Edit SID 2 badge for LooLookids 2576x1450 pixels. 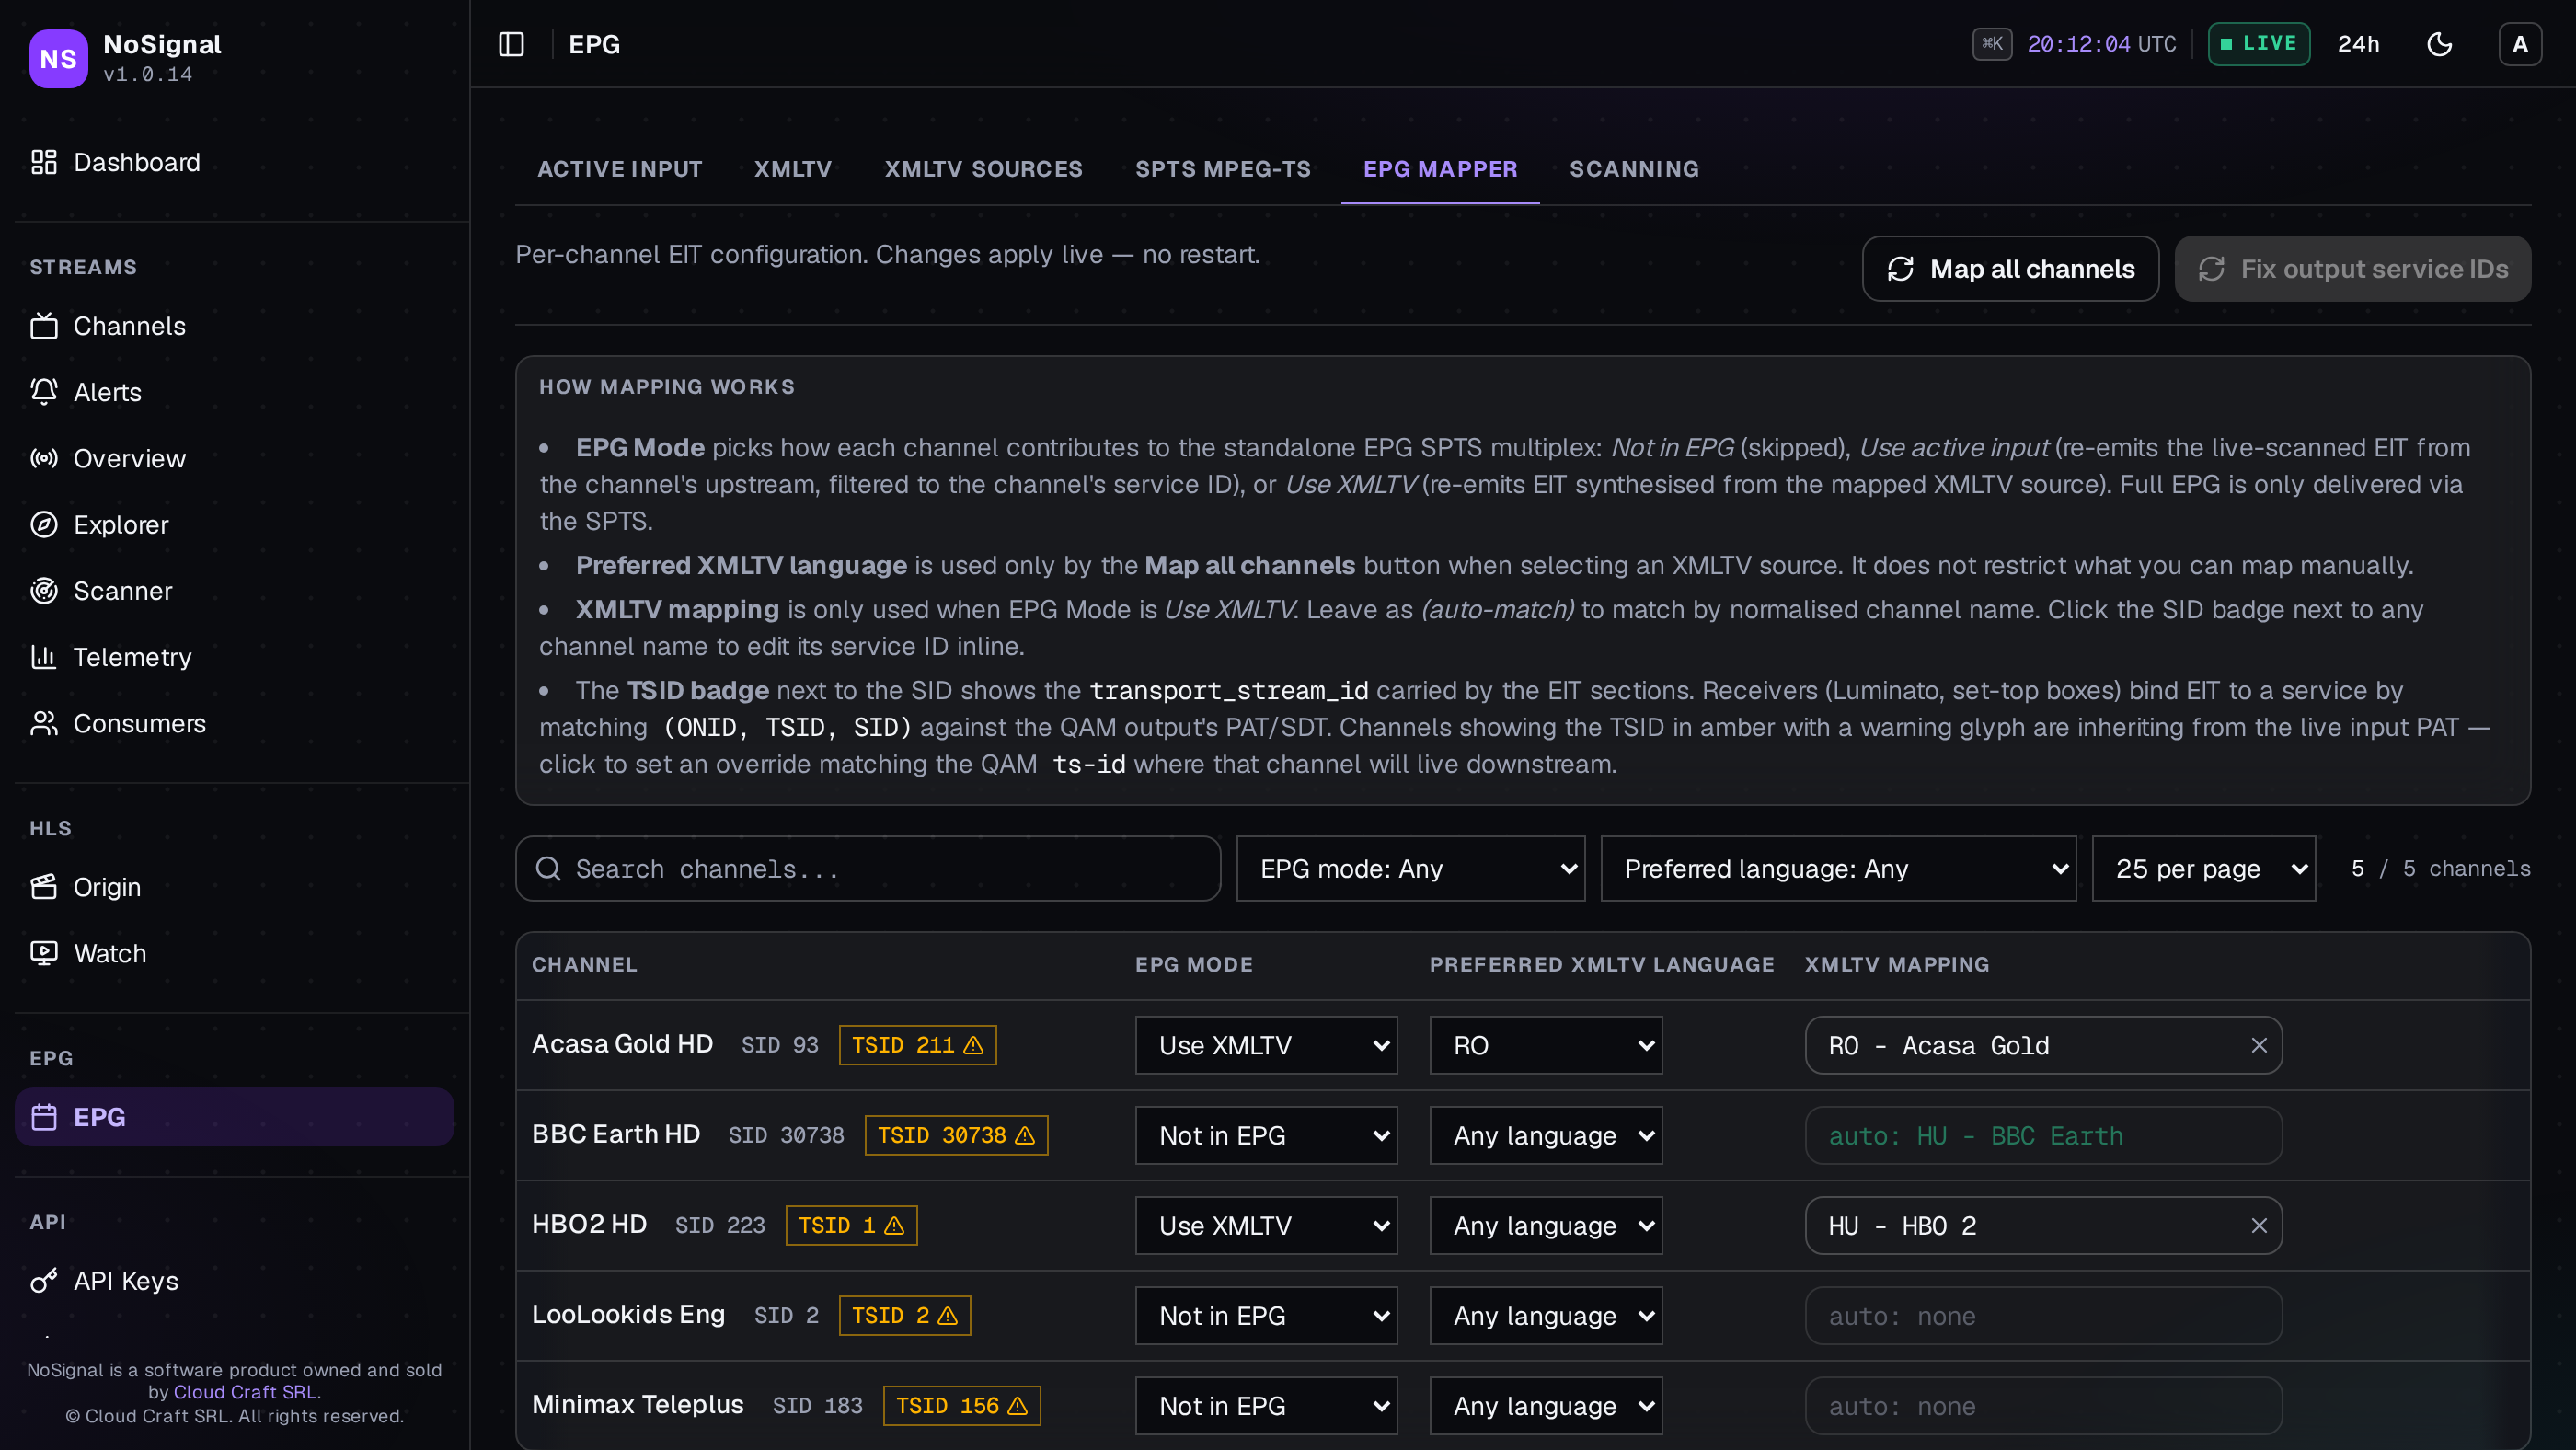coord(786,1316)
